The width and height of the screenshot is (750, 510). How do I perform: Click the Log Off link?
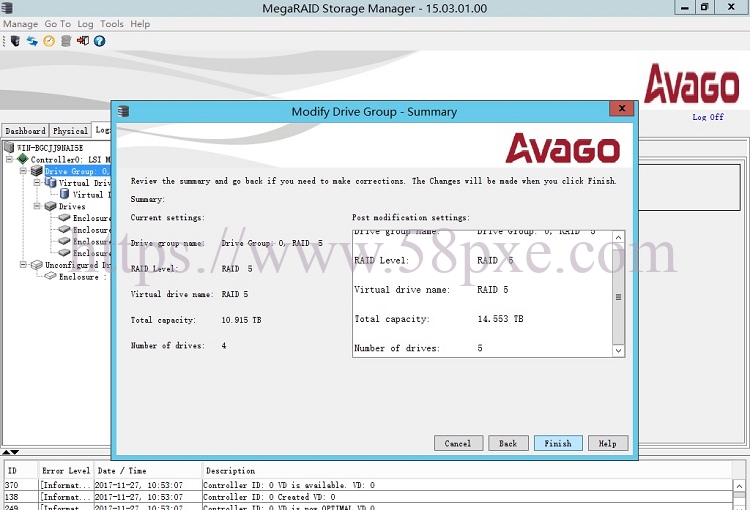pyautogui.click(x=708, y=117)
